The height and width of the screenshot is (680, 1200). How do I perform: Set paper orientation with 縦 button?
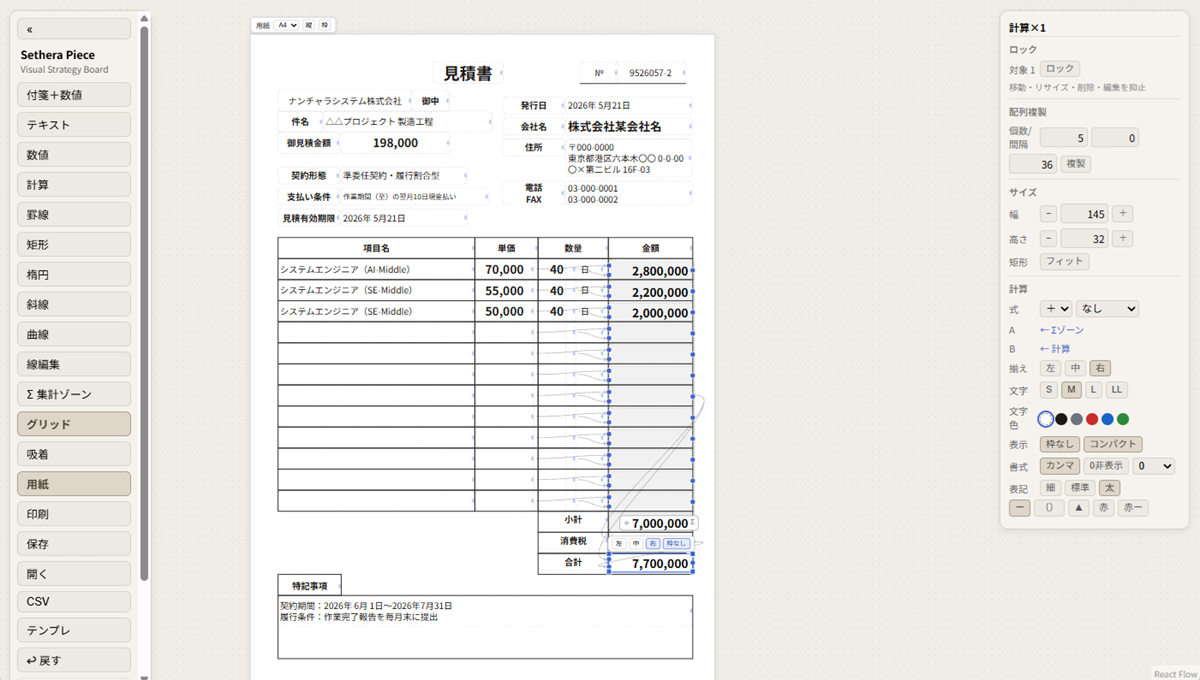coord(309,25)
